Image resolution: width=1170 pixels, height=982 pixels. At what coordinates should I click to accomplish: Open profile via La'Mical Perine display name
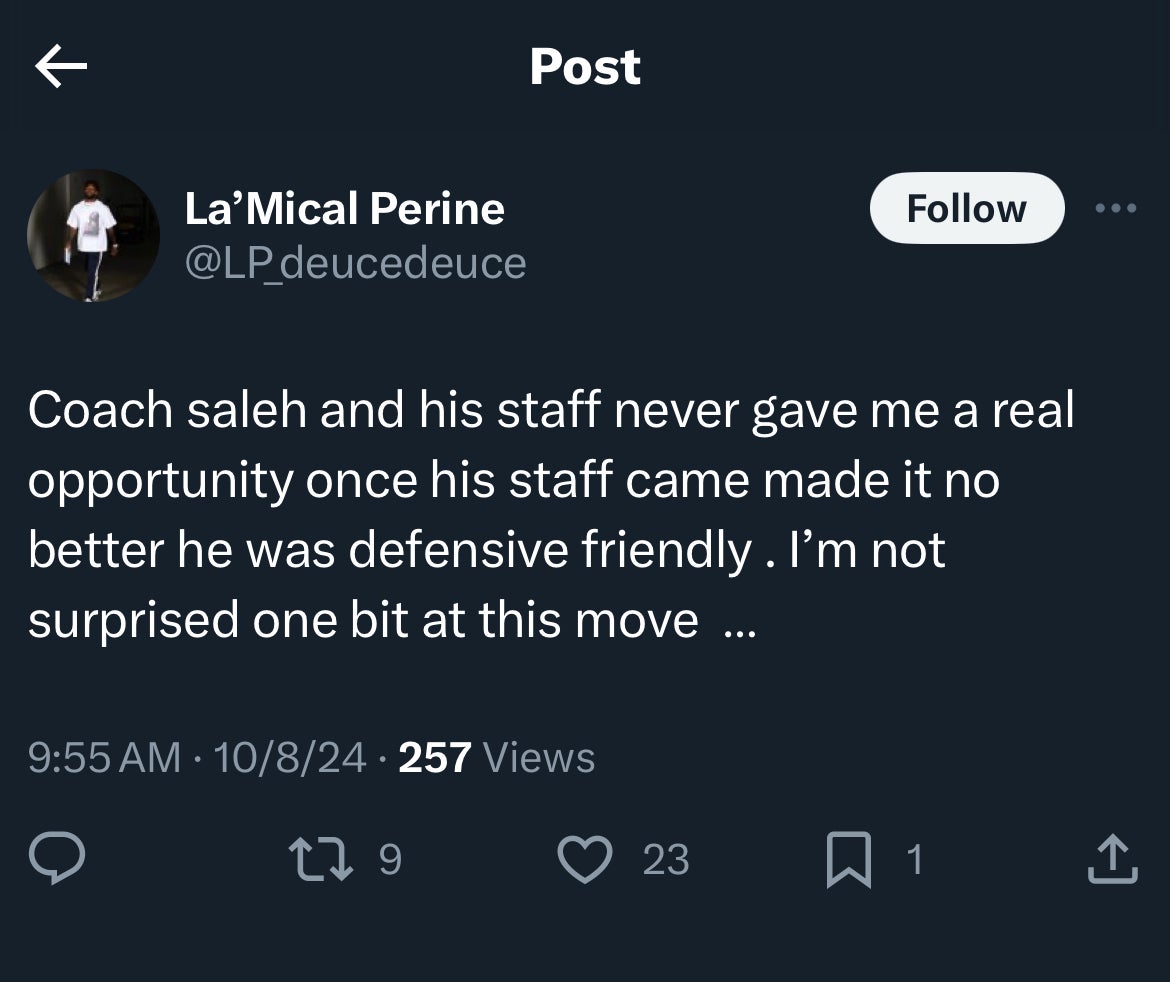[x=345, y=208]
